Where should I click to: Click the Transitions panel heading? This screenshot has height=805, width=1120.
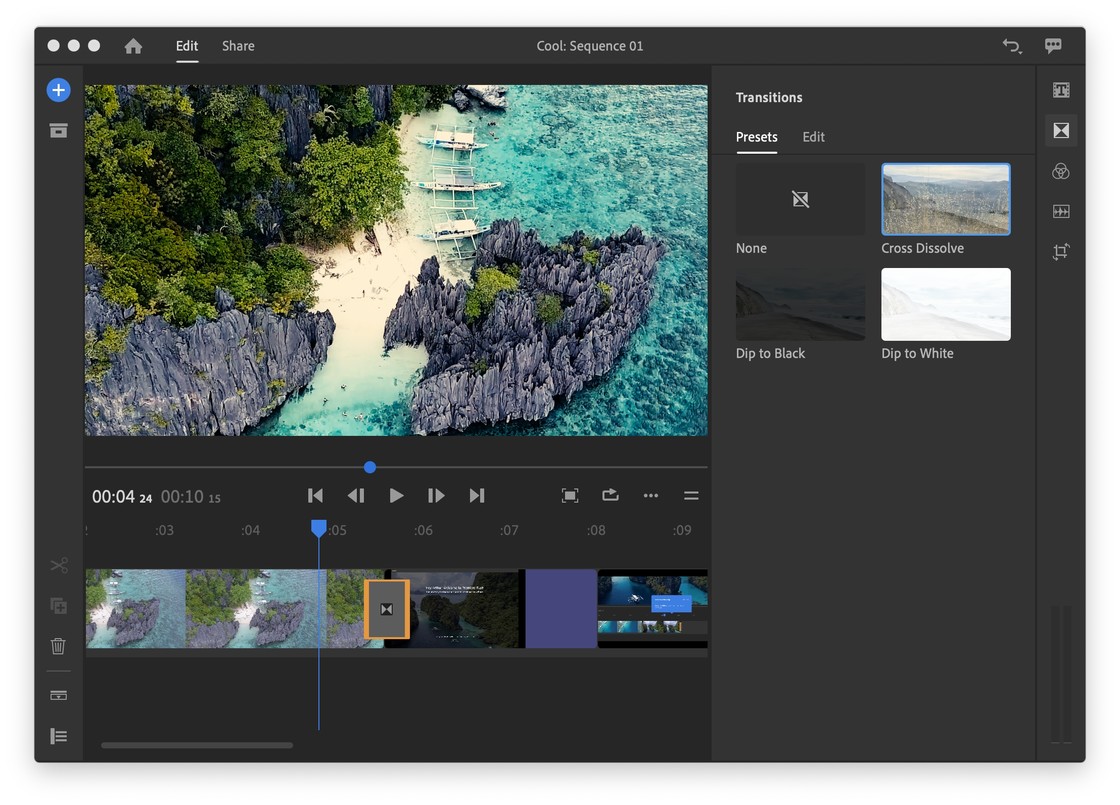[x=769, y=97]
